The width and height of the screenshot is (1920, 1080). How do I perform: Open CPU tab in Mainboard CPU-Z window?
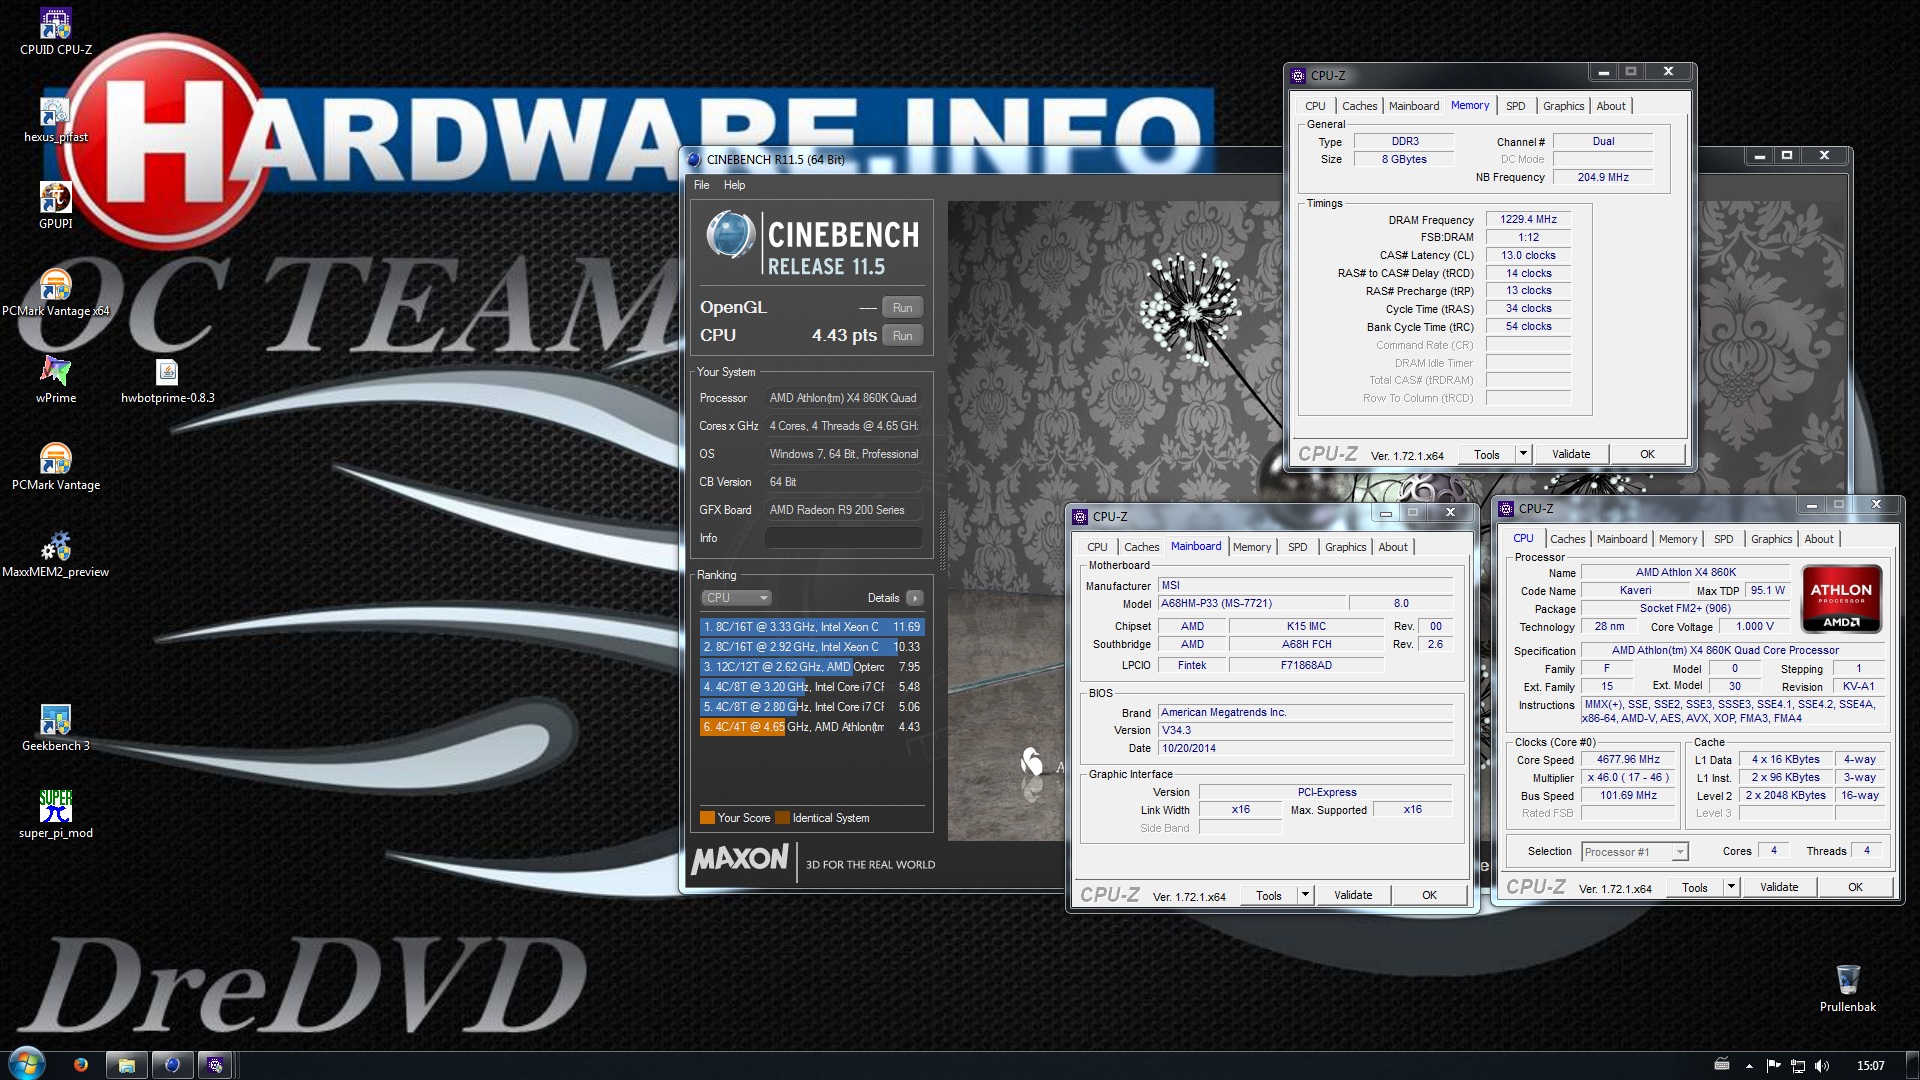pyautogui.click(x=1097, y=547)
